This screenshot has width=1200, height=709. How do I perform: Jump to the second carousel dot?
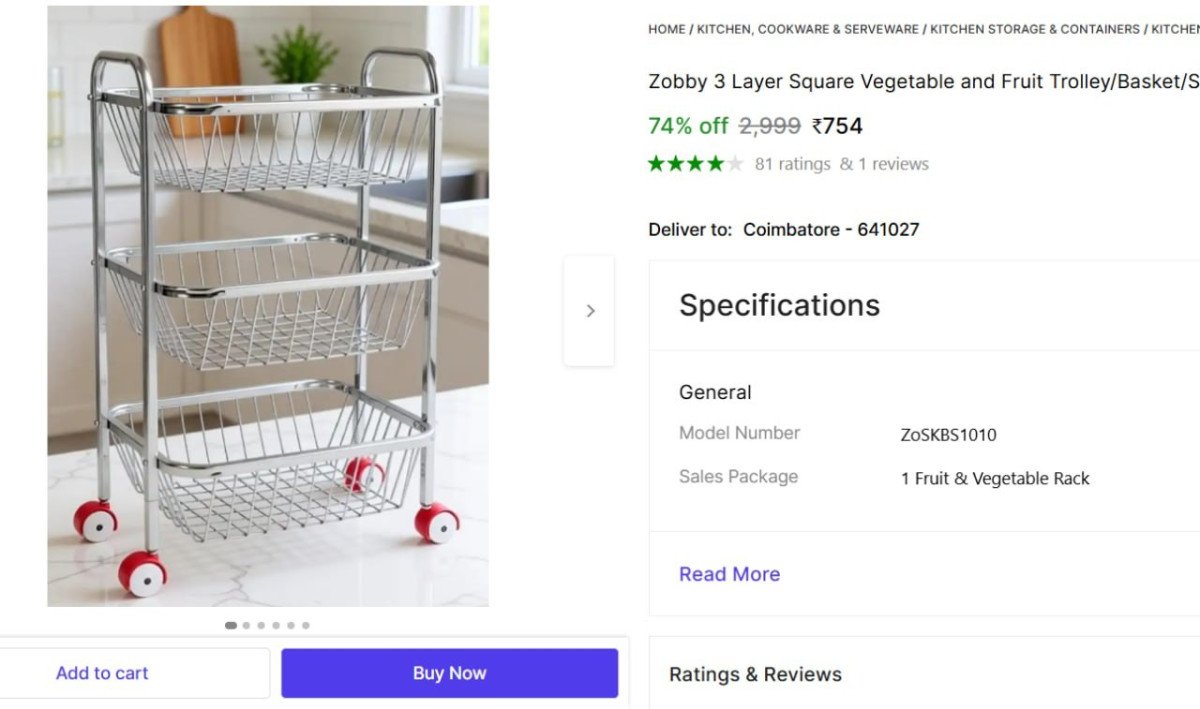click(246, 626)
